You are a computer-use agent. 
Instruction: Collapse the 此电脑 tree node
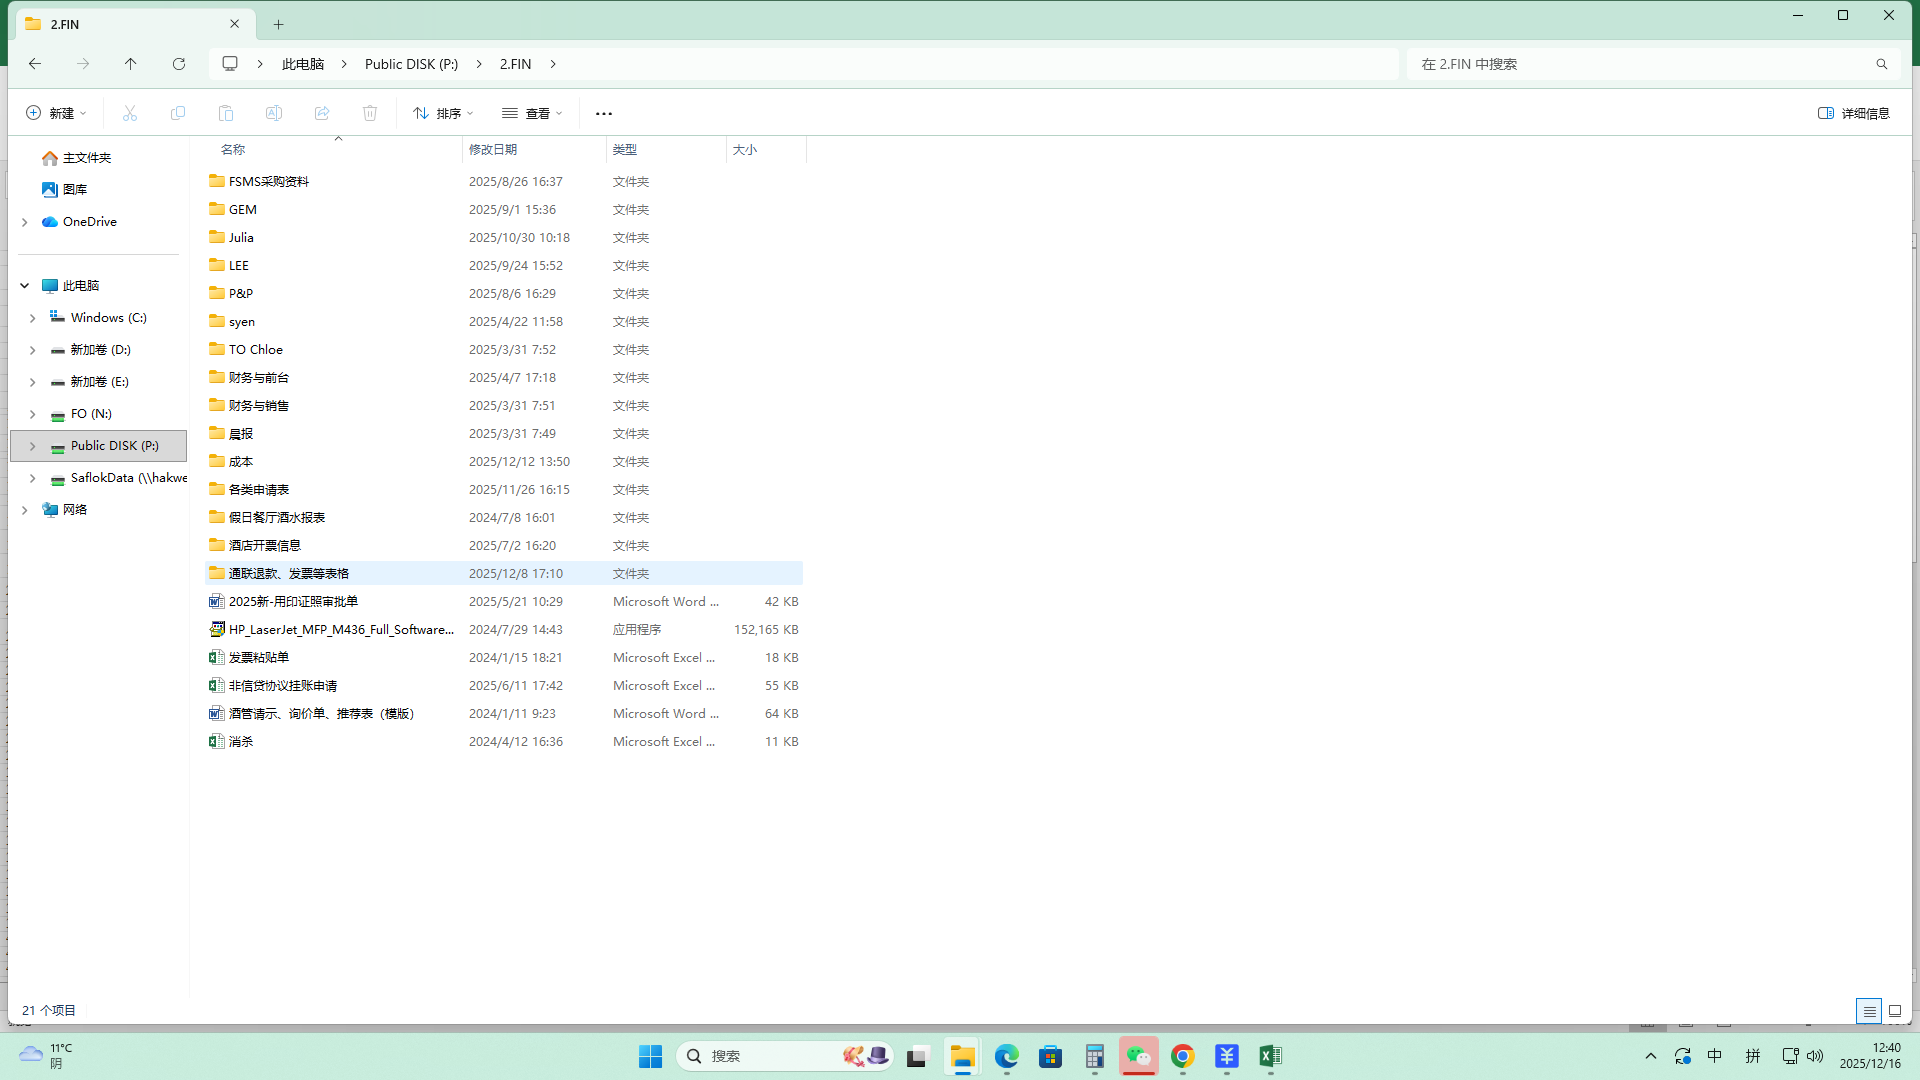pos(25,286)
